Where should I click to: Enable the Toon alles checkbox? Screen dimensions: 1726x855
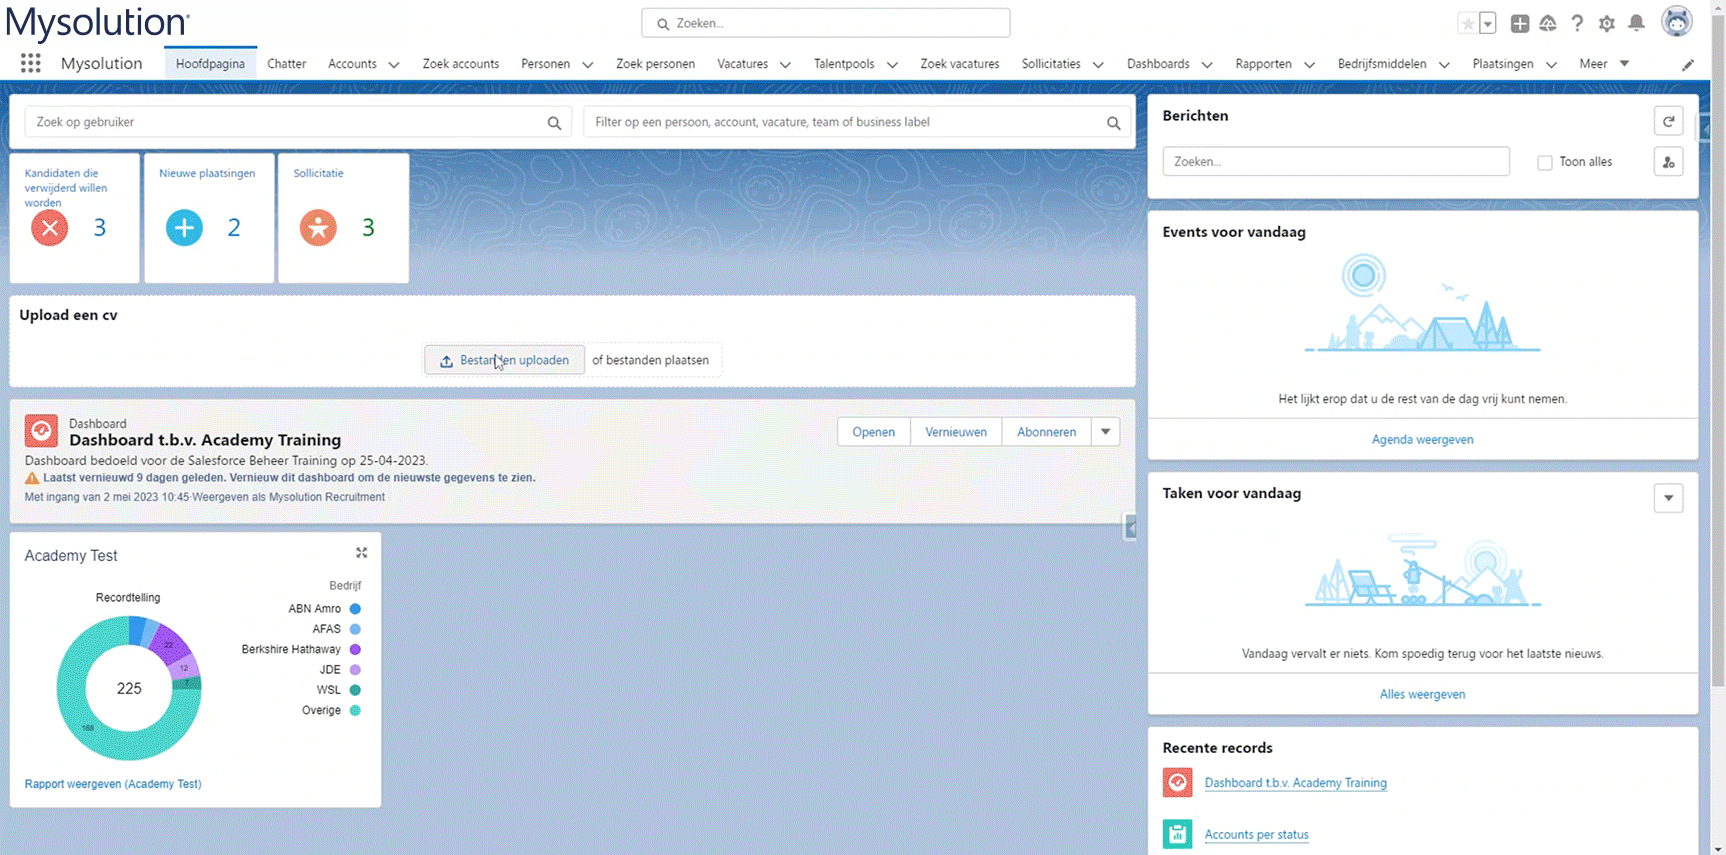[x=1545, y=162]
